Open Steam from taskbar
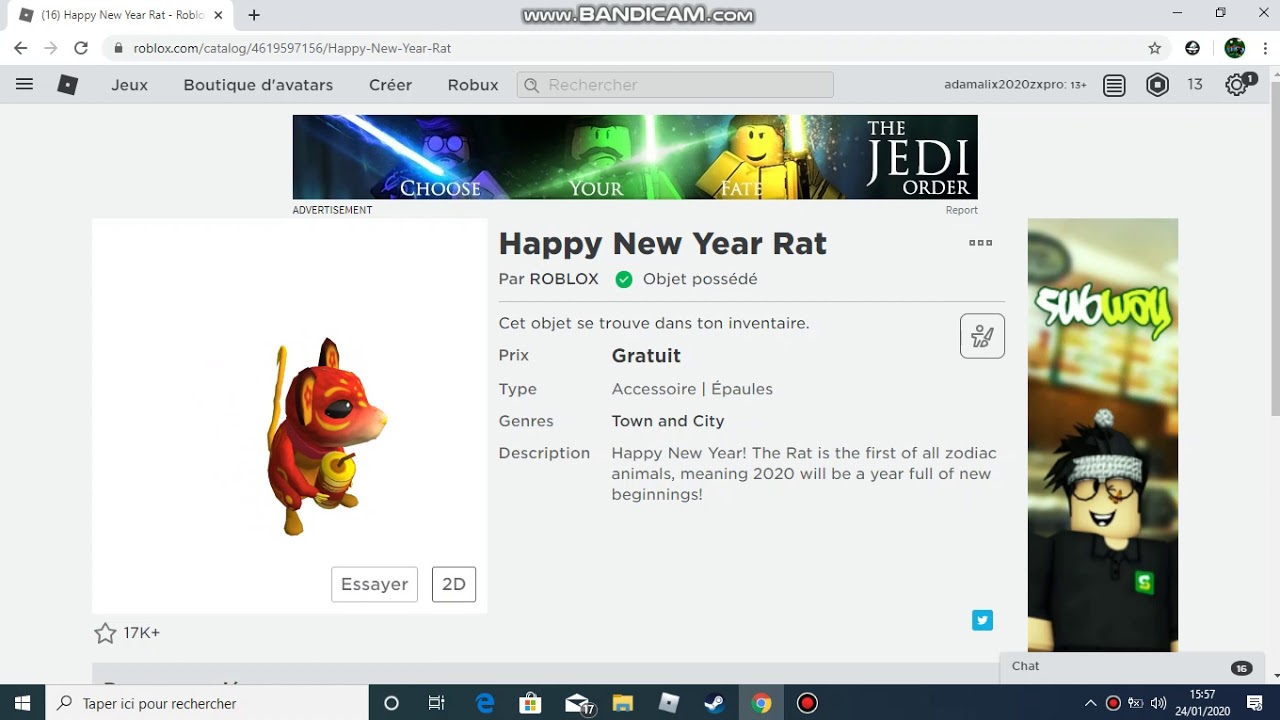 pyautogui.click(x=714, y=703)
